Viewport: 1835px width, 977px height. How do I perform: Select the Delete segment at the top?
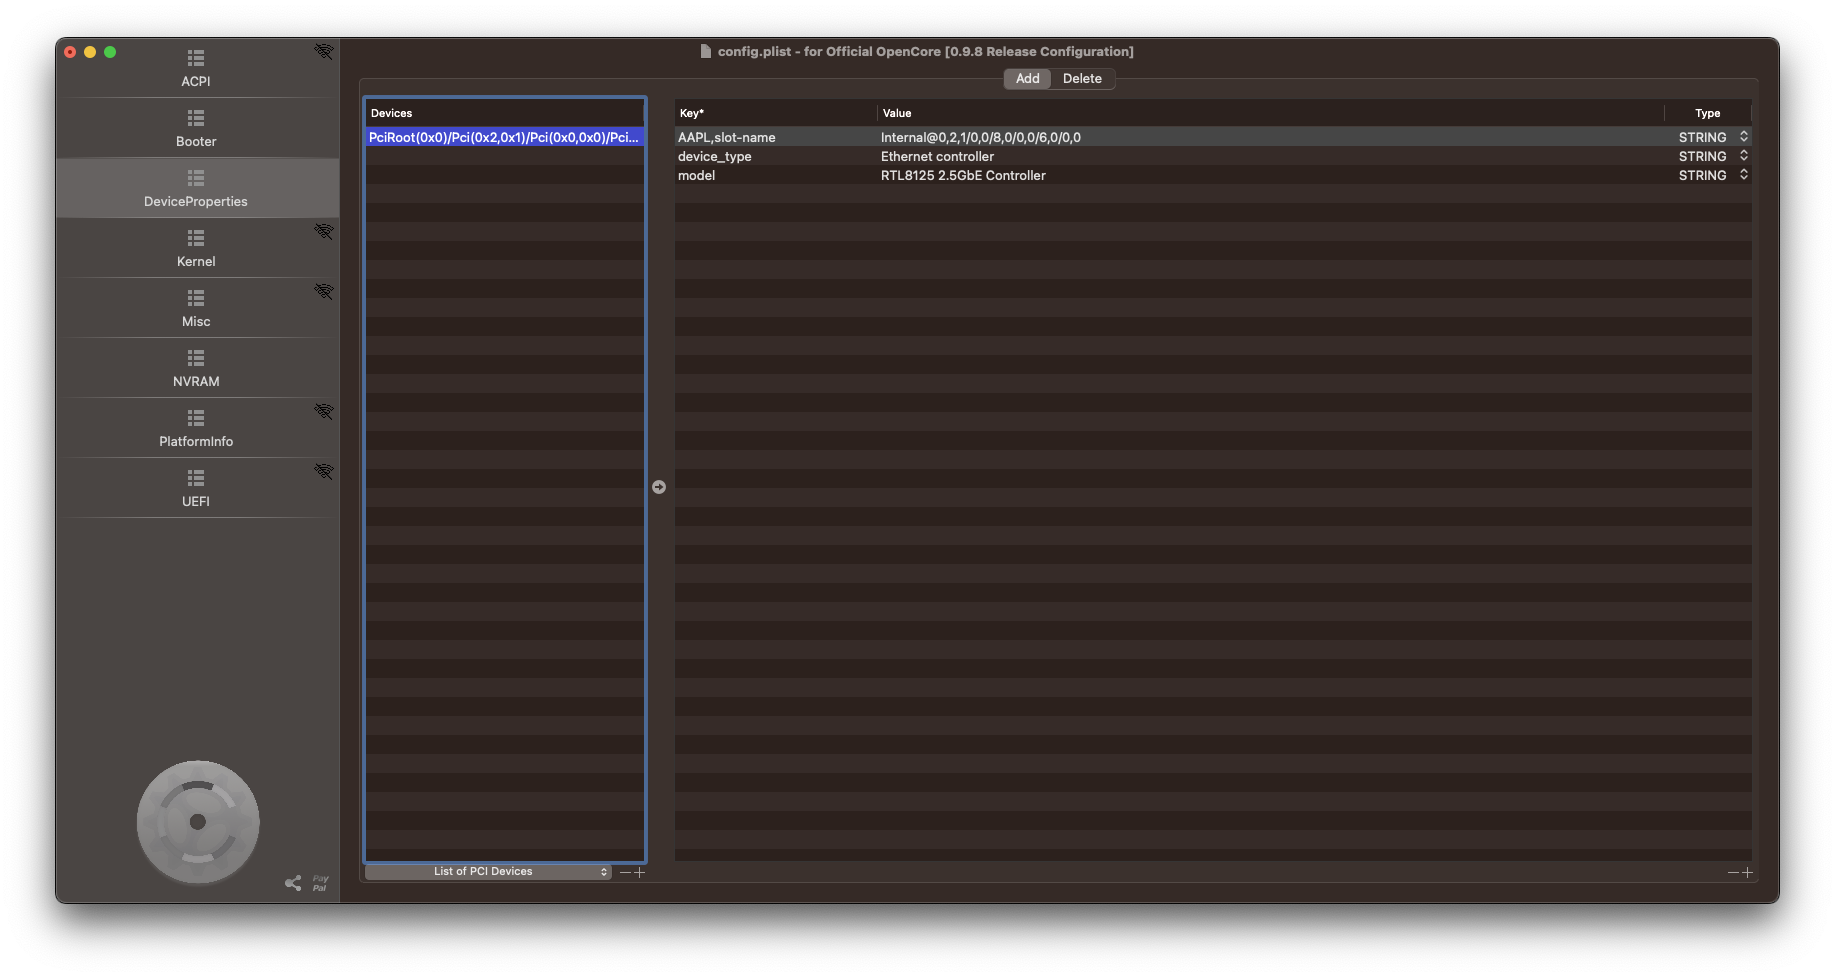coord(1082,79)
